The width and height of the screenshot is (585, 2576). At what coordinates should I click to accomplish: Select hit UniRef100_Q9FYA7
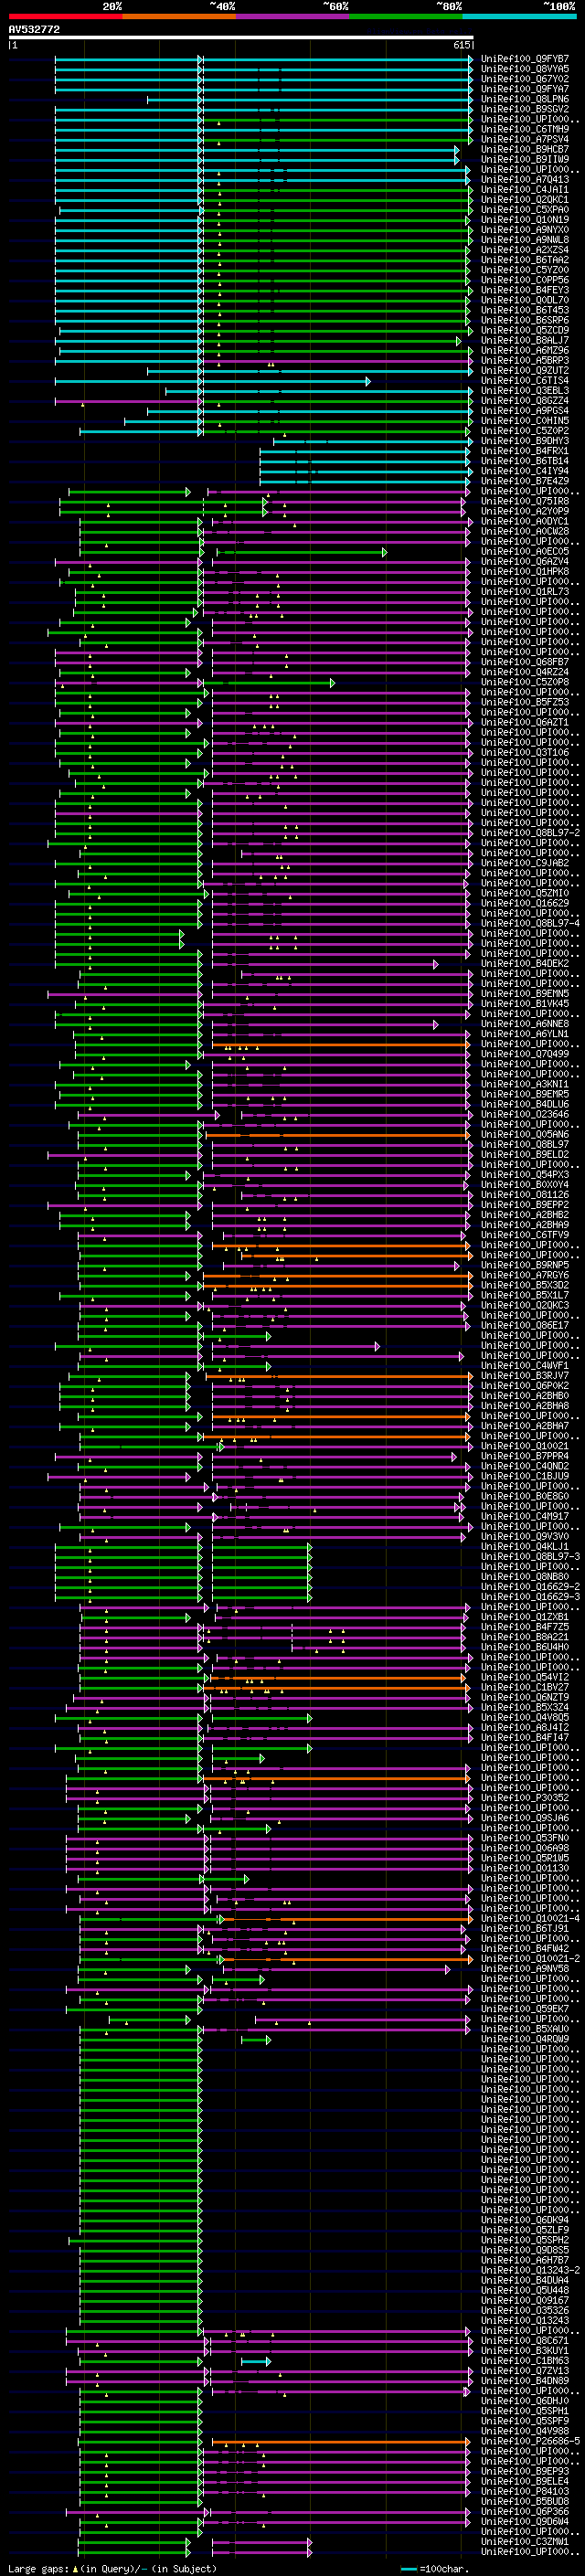pos(525,90)
